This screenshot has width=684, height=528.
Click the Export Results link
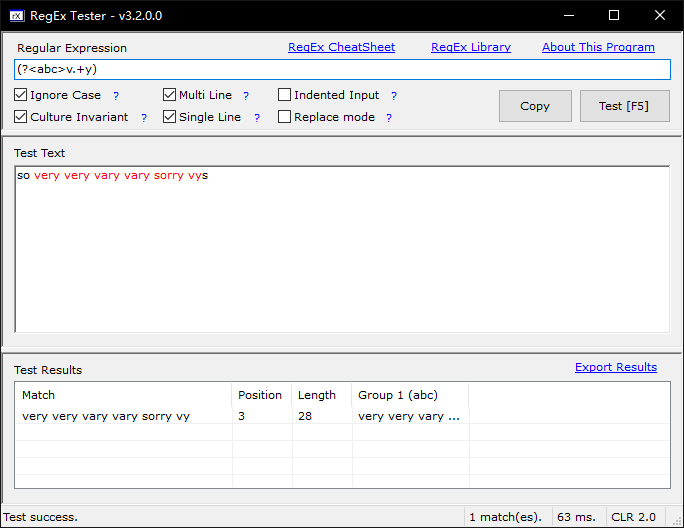pos(615,367)
